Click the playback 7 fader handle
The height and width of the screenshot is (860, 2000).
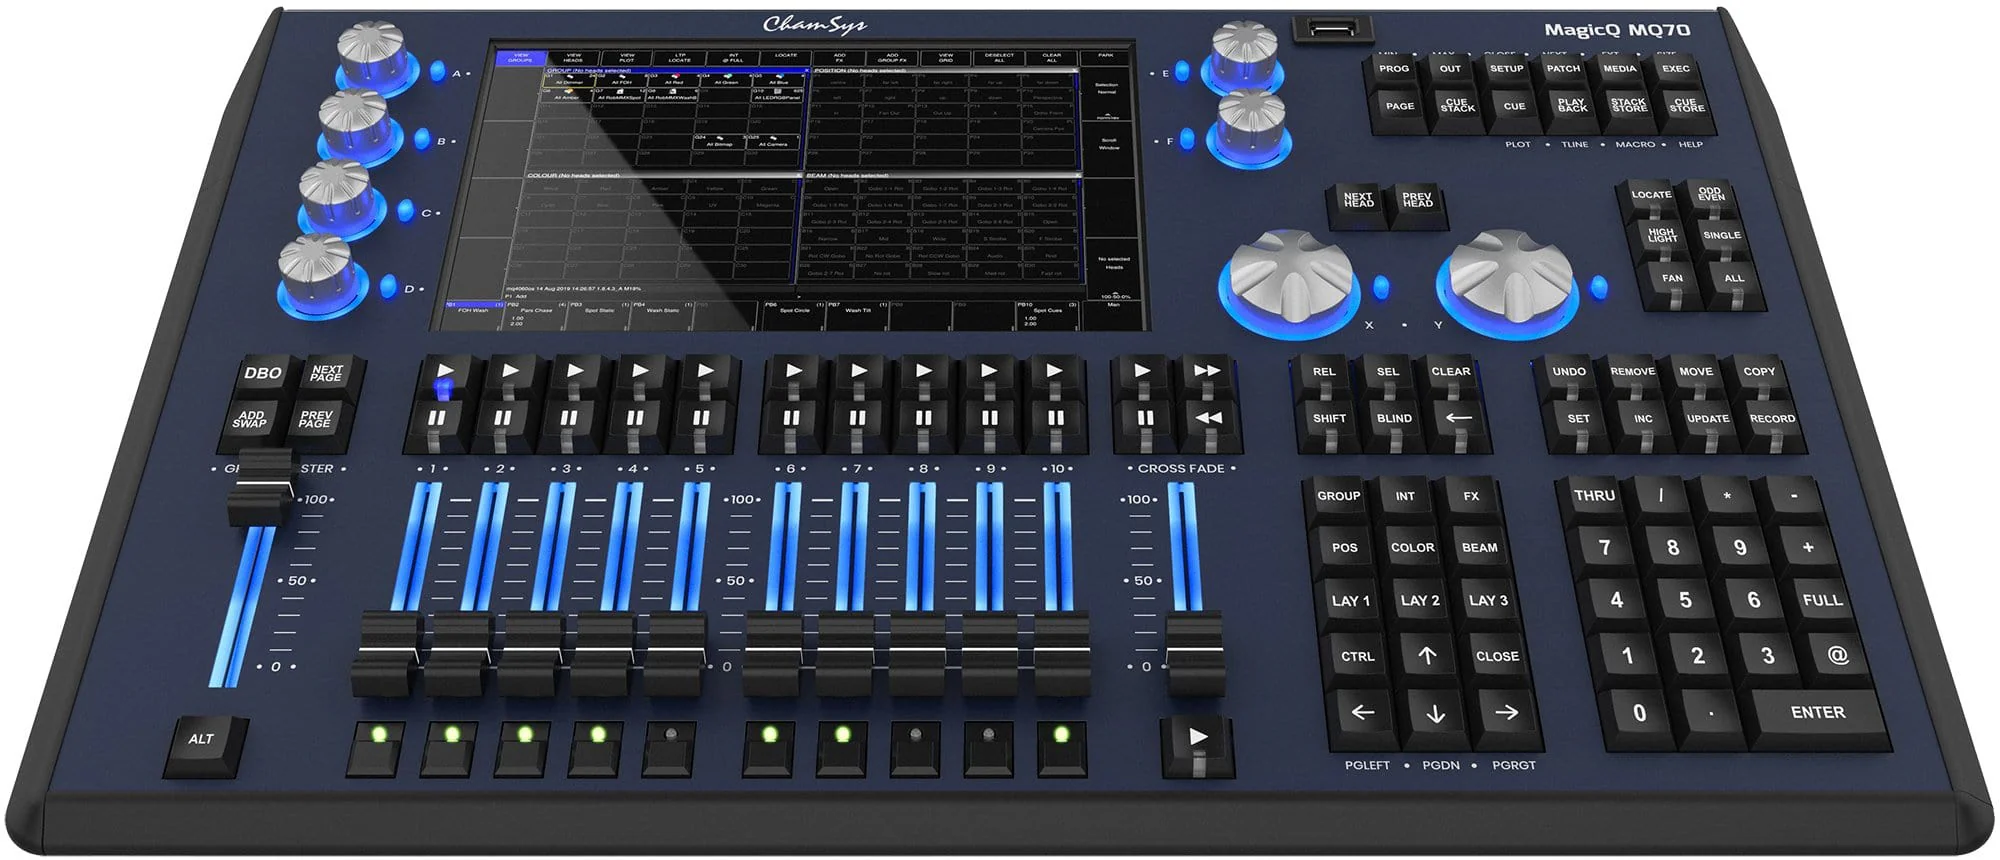click(844, 654)
